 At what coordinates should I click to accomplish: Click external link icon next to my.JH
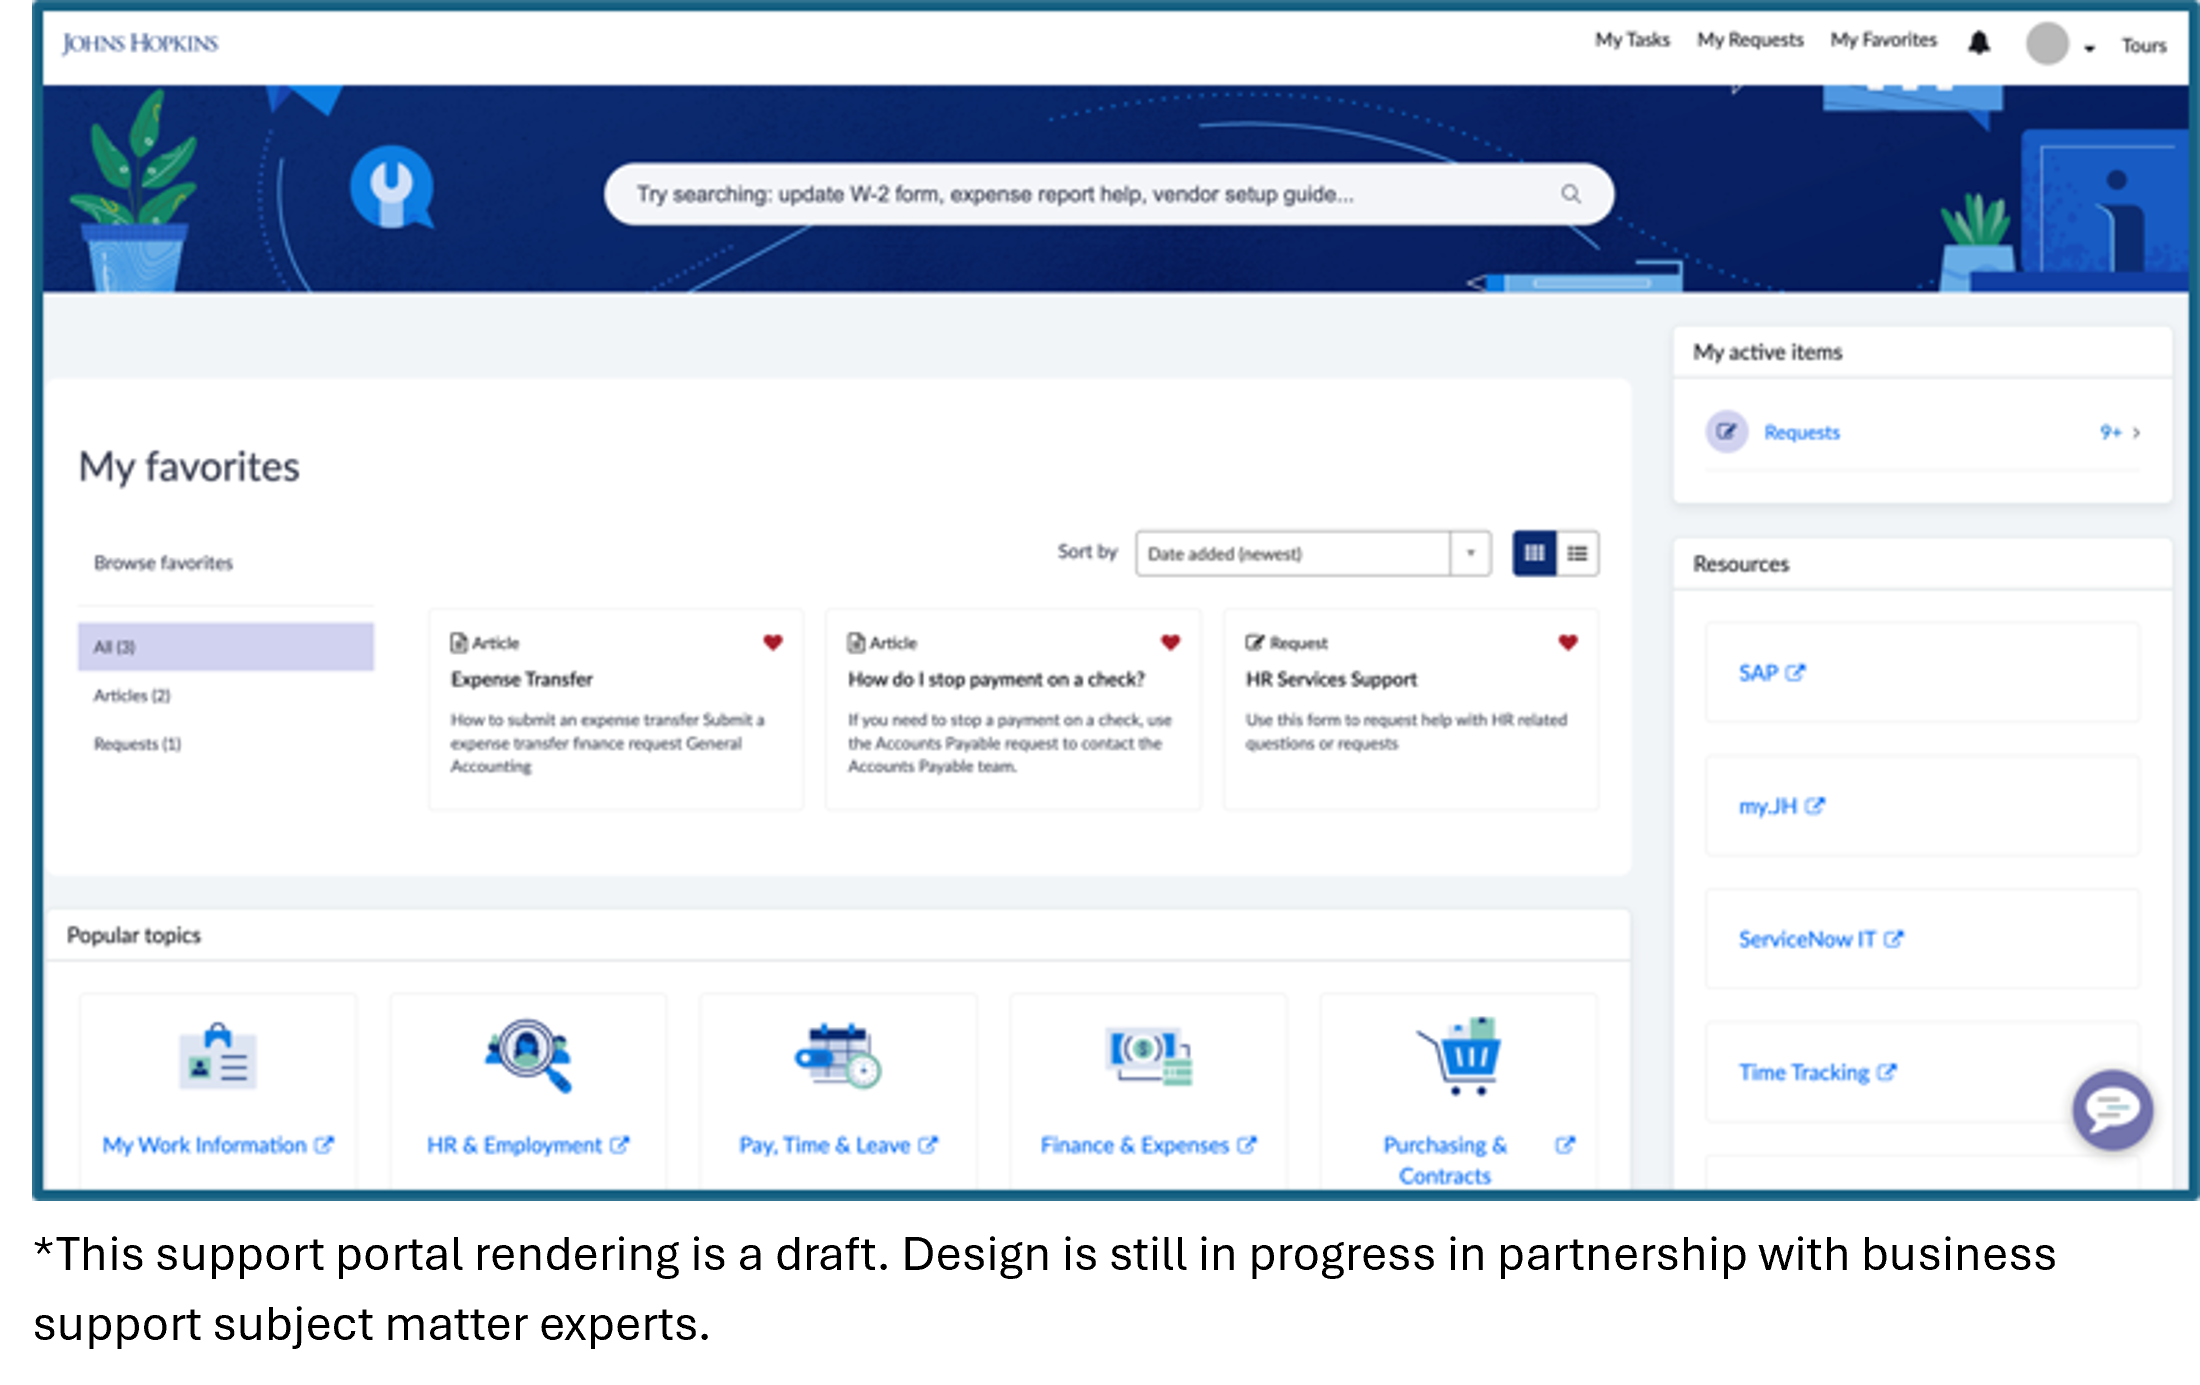click(x=1814, y=805)
